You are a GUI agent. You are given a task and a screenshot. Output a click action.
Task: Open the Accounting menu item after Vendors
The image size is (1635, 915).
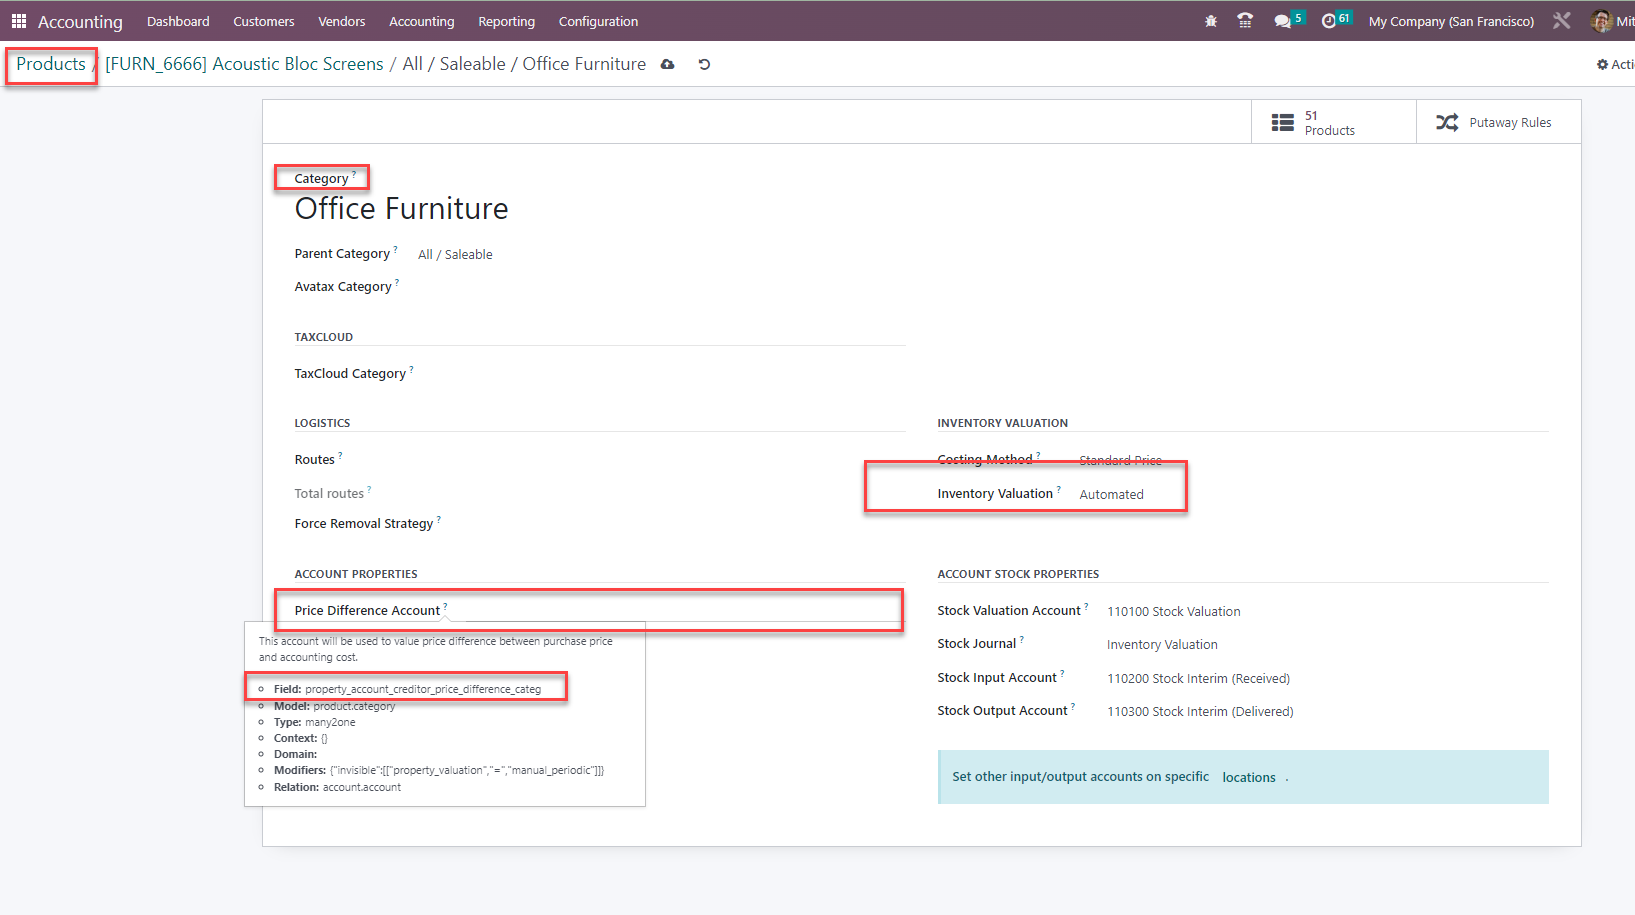422,21
